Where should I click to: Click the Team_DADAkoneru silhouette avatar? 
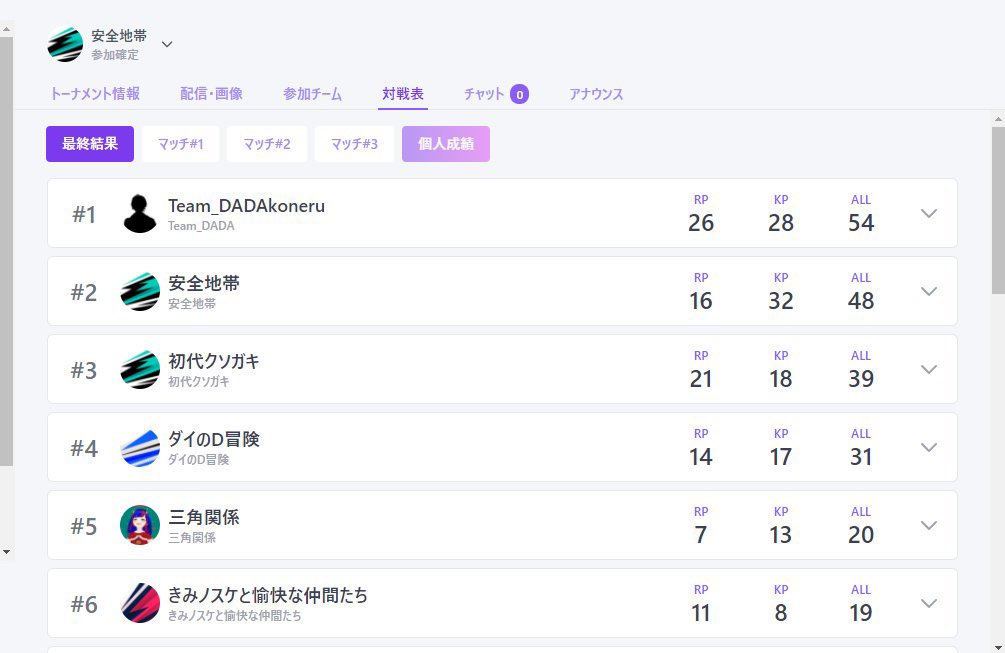pos(140,213)
